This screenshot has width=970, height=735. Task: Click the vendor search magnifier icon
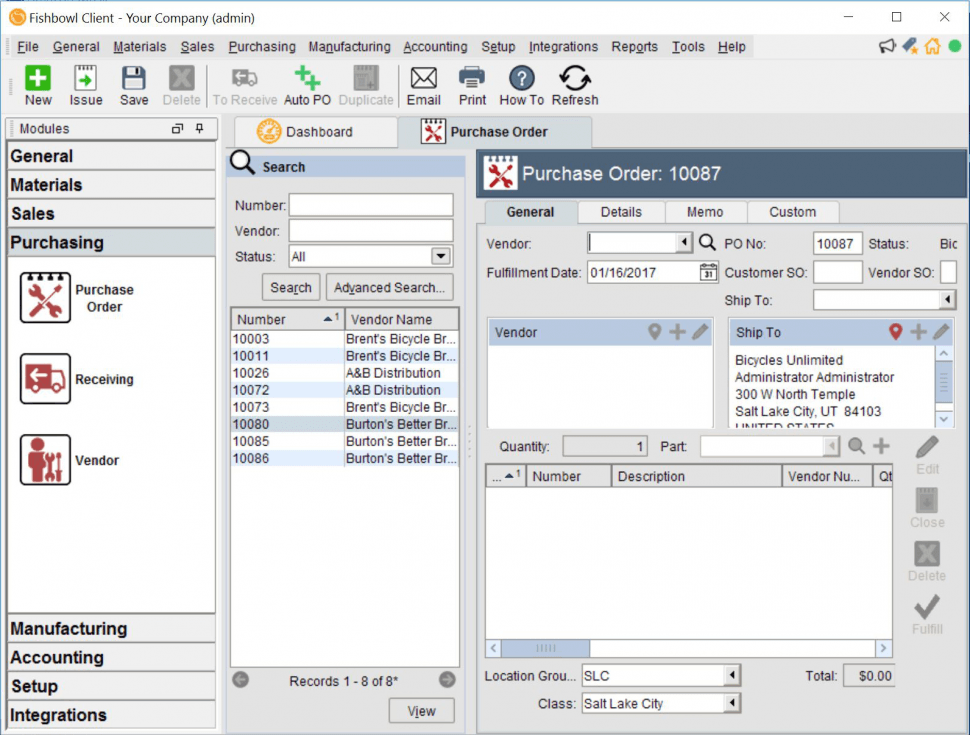(x=707, y=243)
